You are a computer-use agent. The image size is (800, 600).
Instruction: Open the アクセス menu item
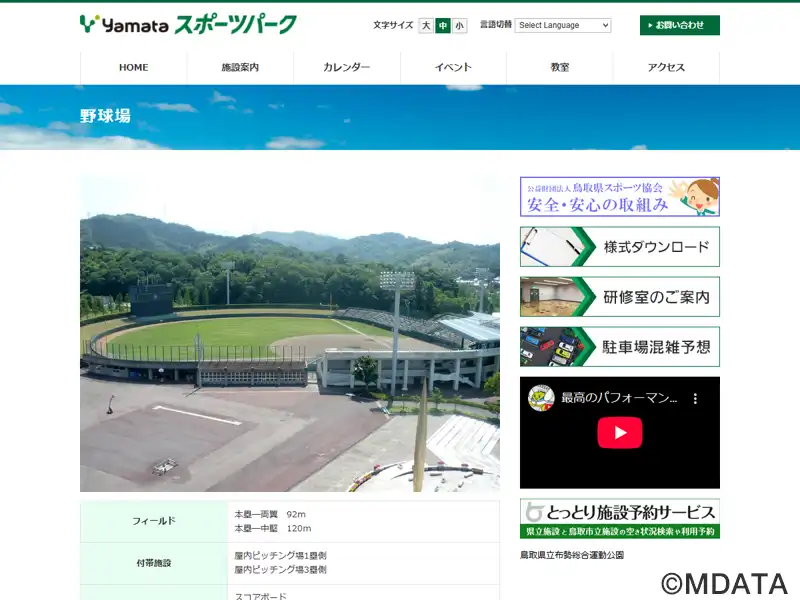(x=666, y=67)
